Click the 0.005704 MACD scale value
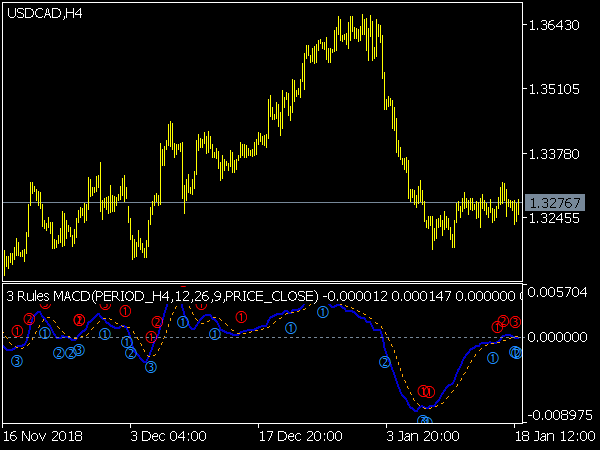This screenshot has width=600, height=450. tap(557, 292)
